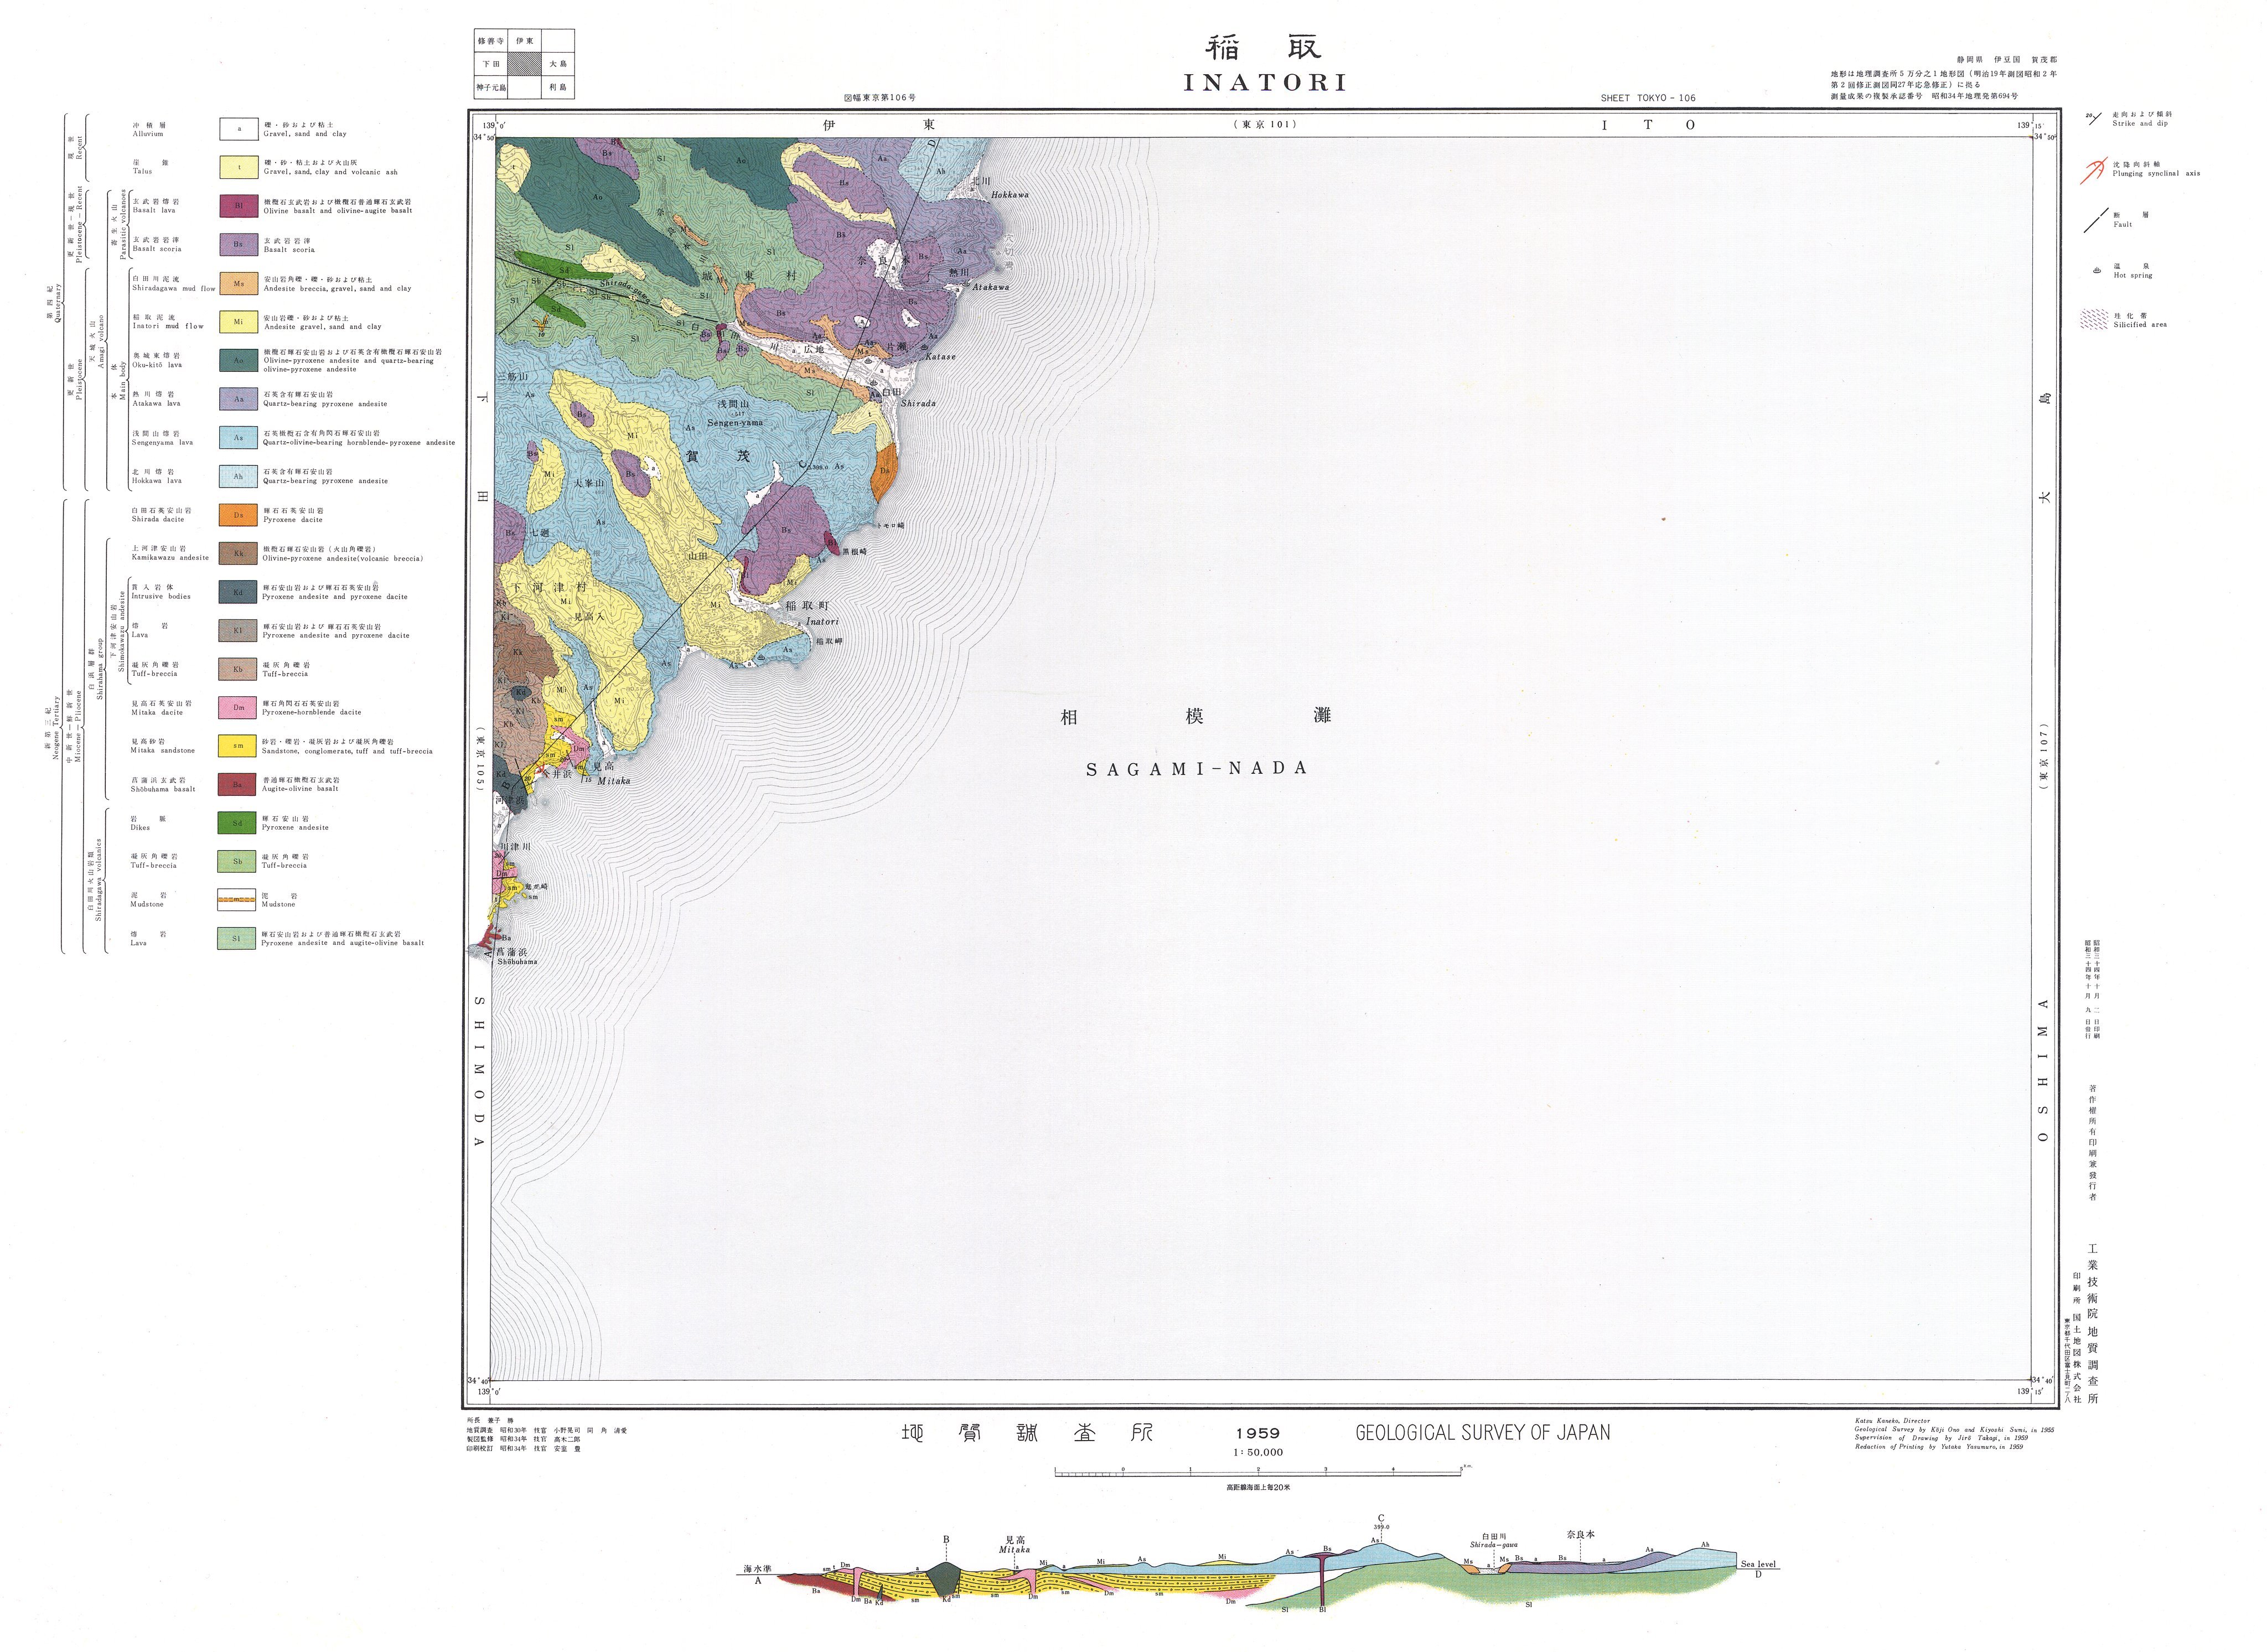Click the Silicified area hatch pattern

click(x=2094, y=320)
